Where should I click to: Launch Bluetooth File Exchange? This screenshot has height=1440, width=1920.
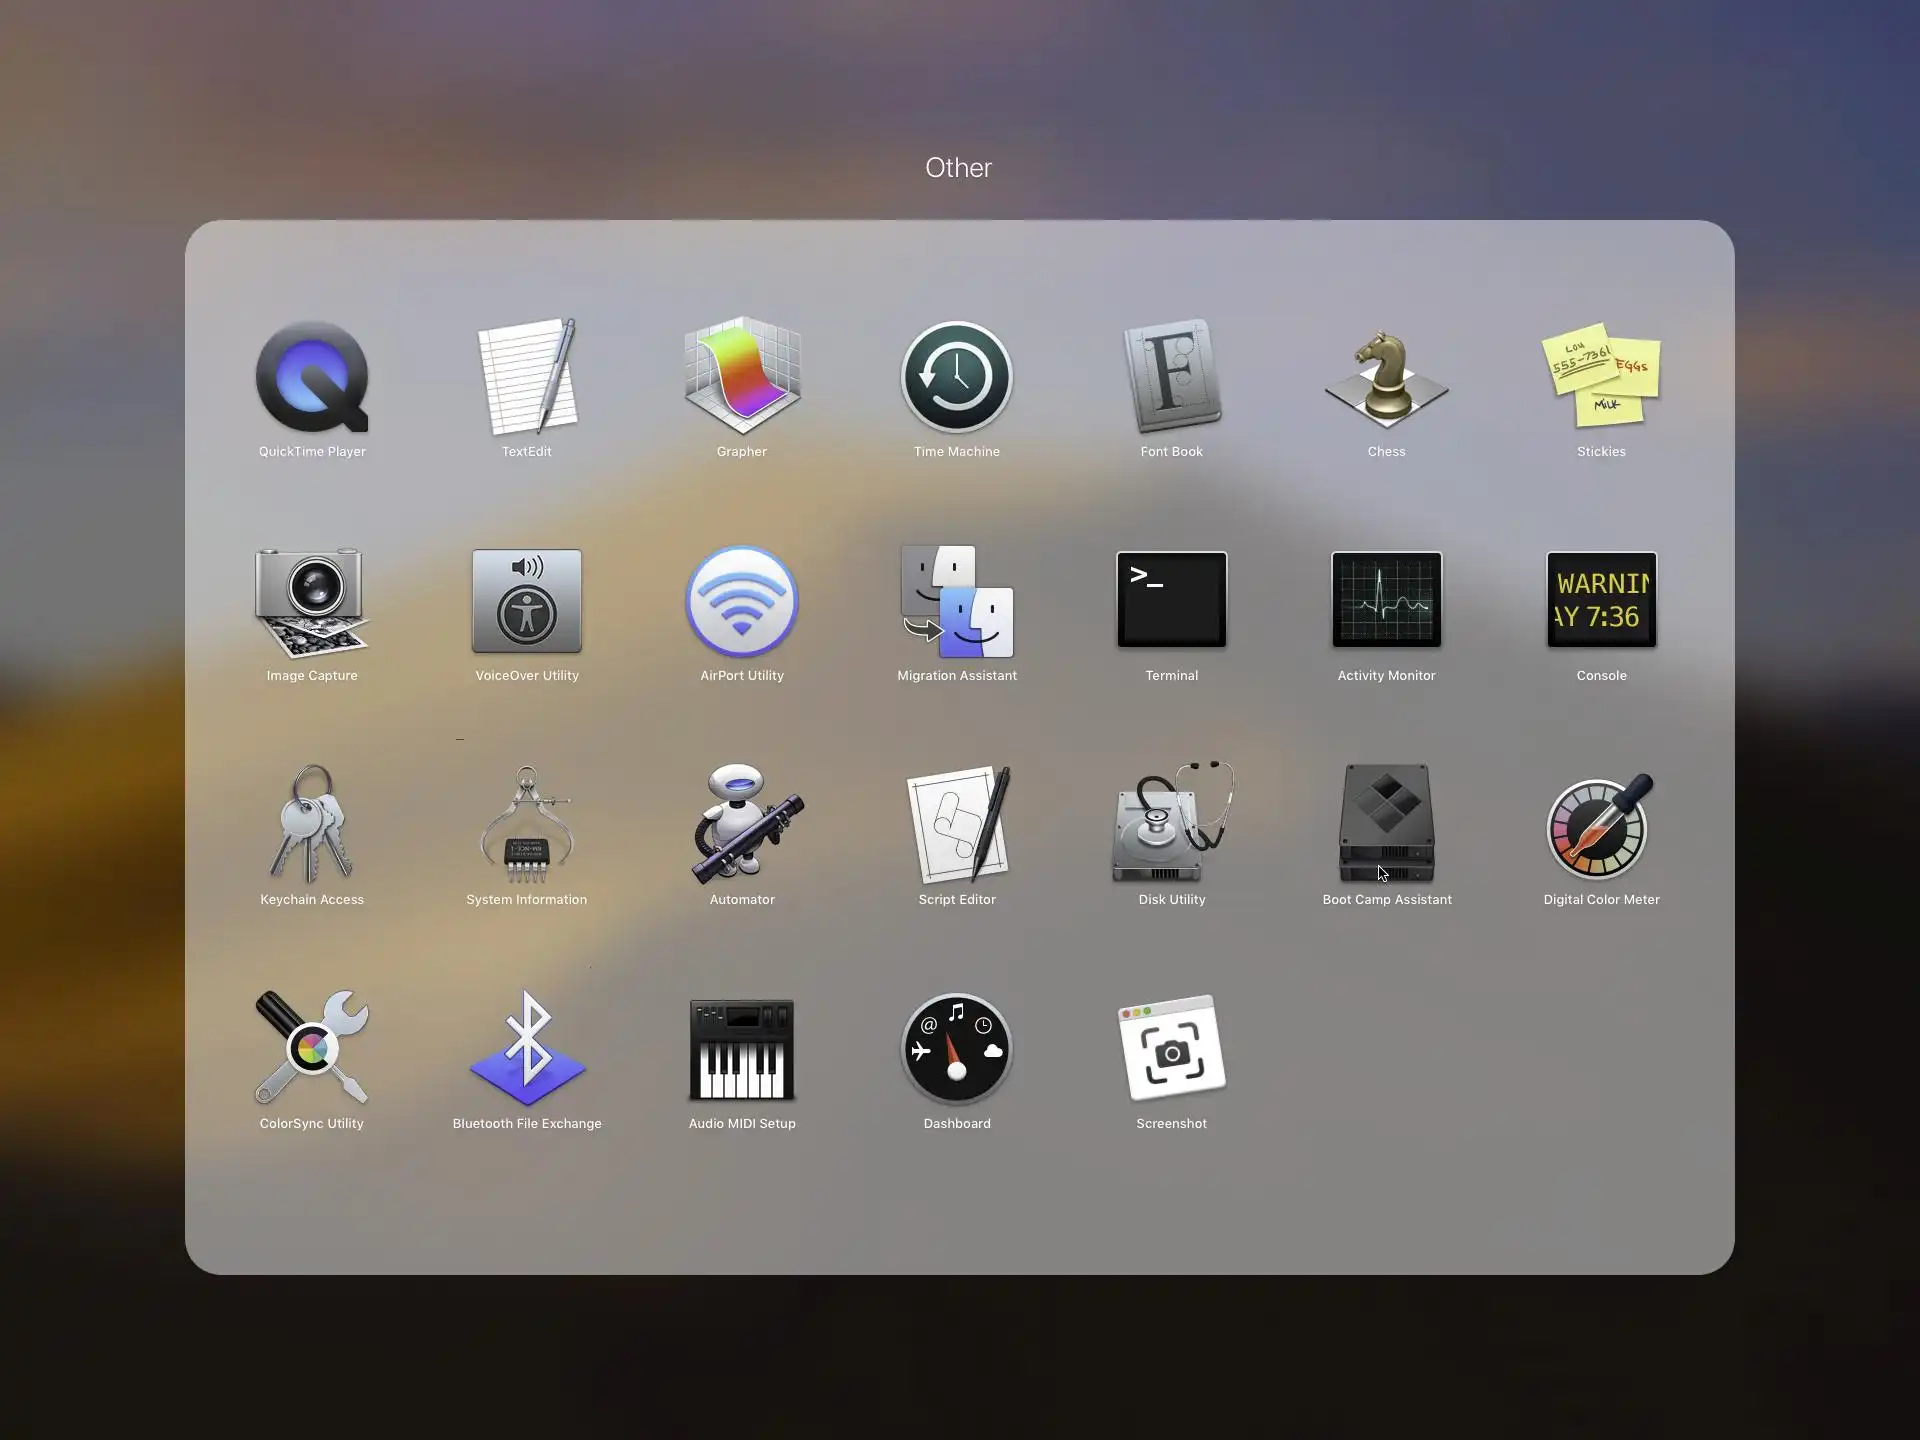tap(527, 1048)
